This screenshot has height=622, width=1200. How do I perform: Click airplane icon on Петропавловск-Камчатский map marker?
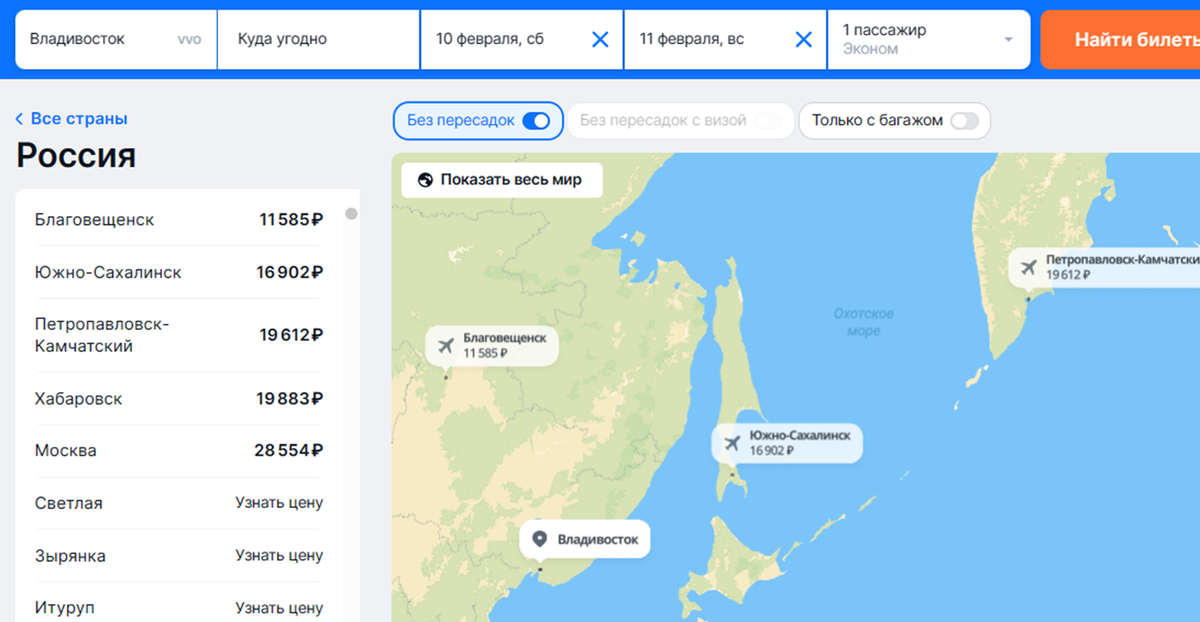tap(1030, 268)
